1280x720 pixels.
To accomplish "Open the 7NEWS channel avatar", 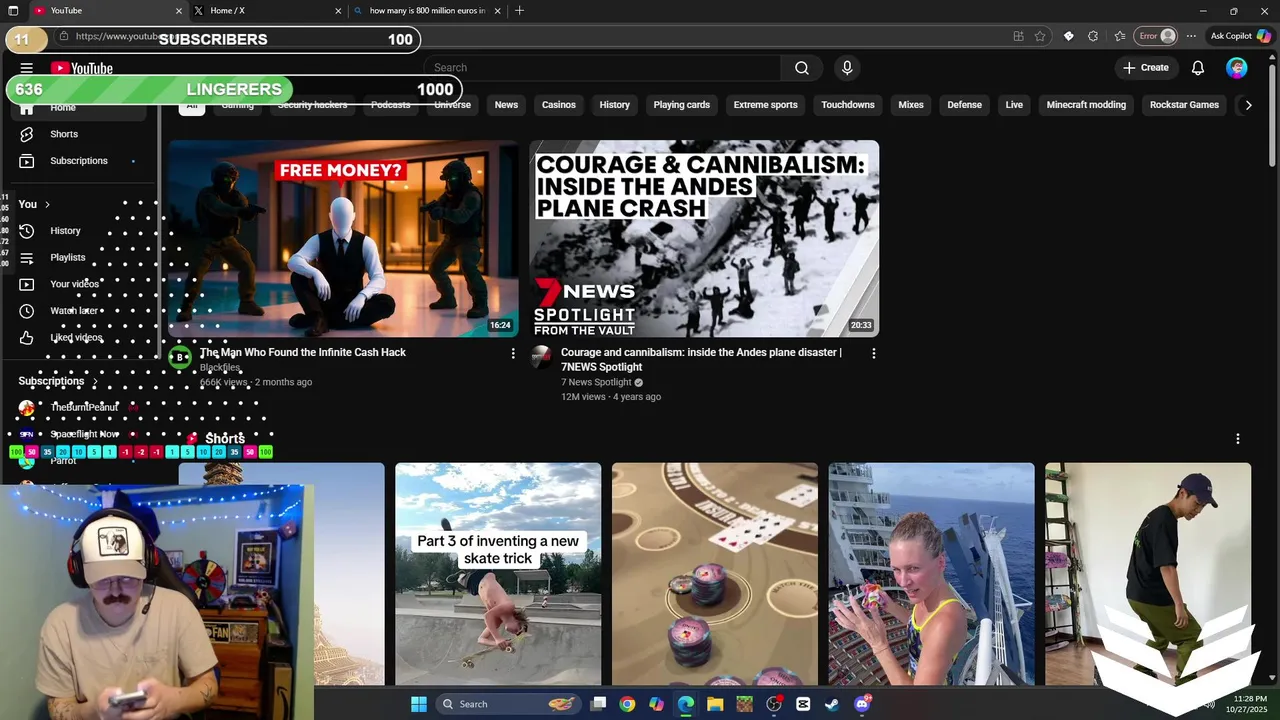I will pyautogui.click(x=541, y=357).
